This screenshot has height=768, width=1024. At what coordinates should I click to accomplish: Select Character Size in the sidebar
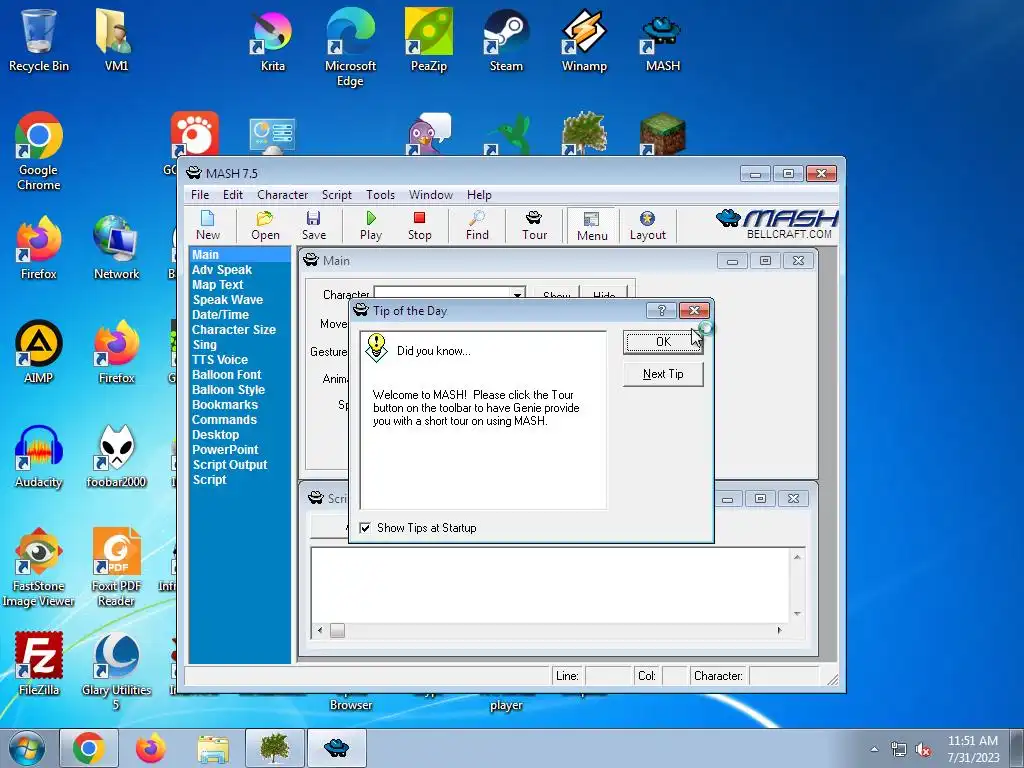[234, 330]
